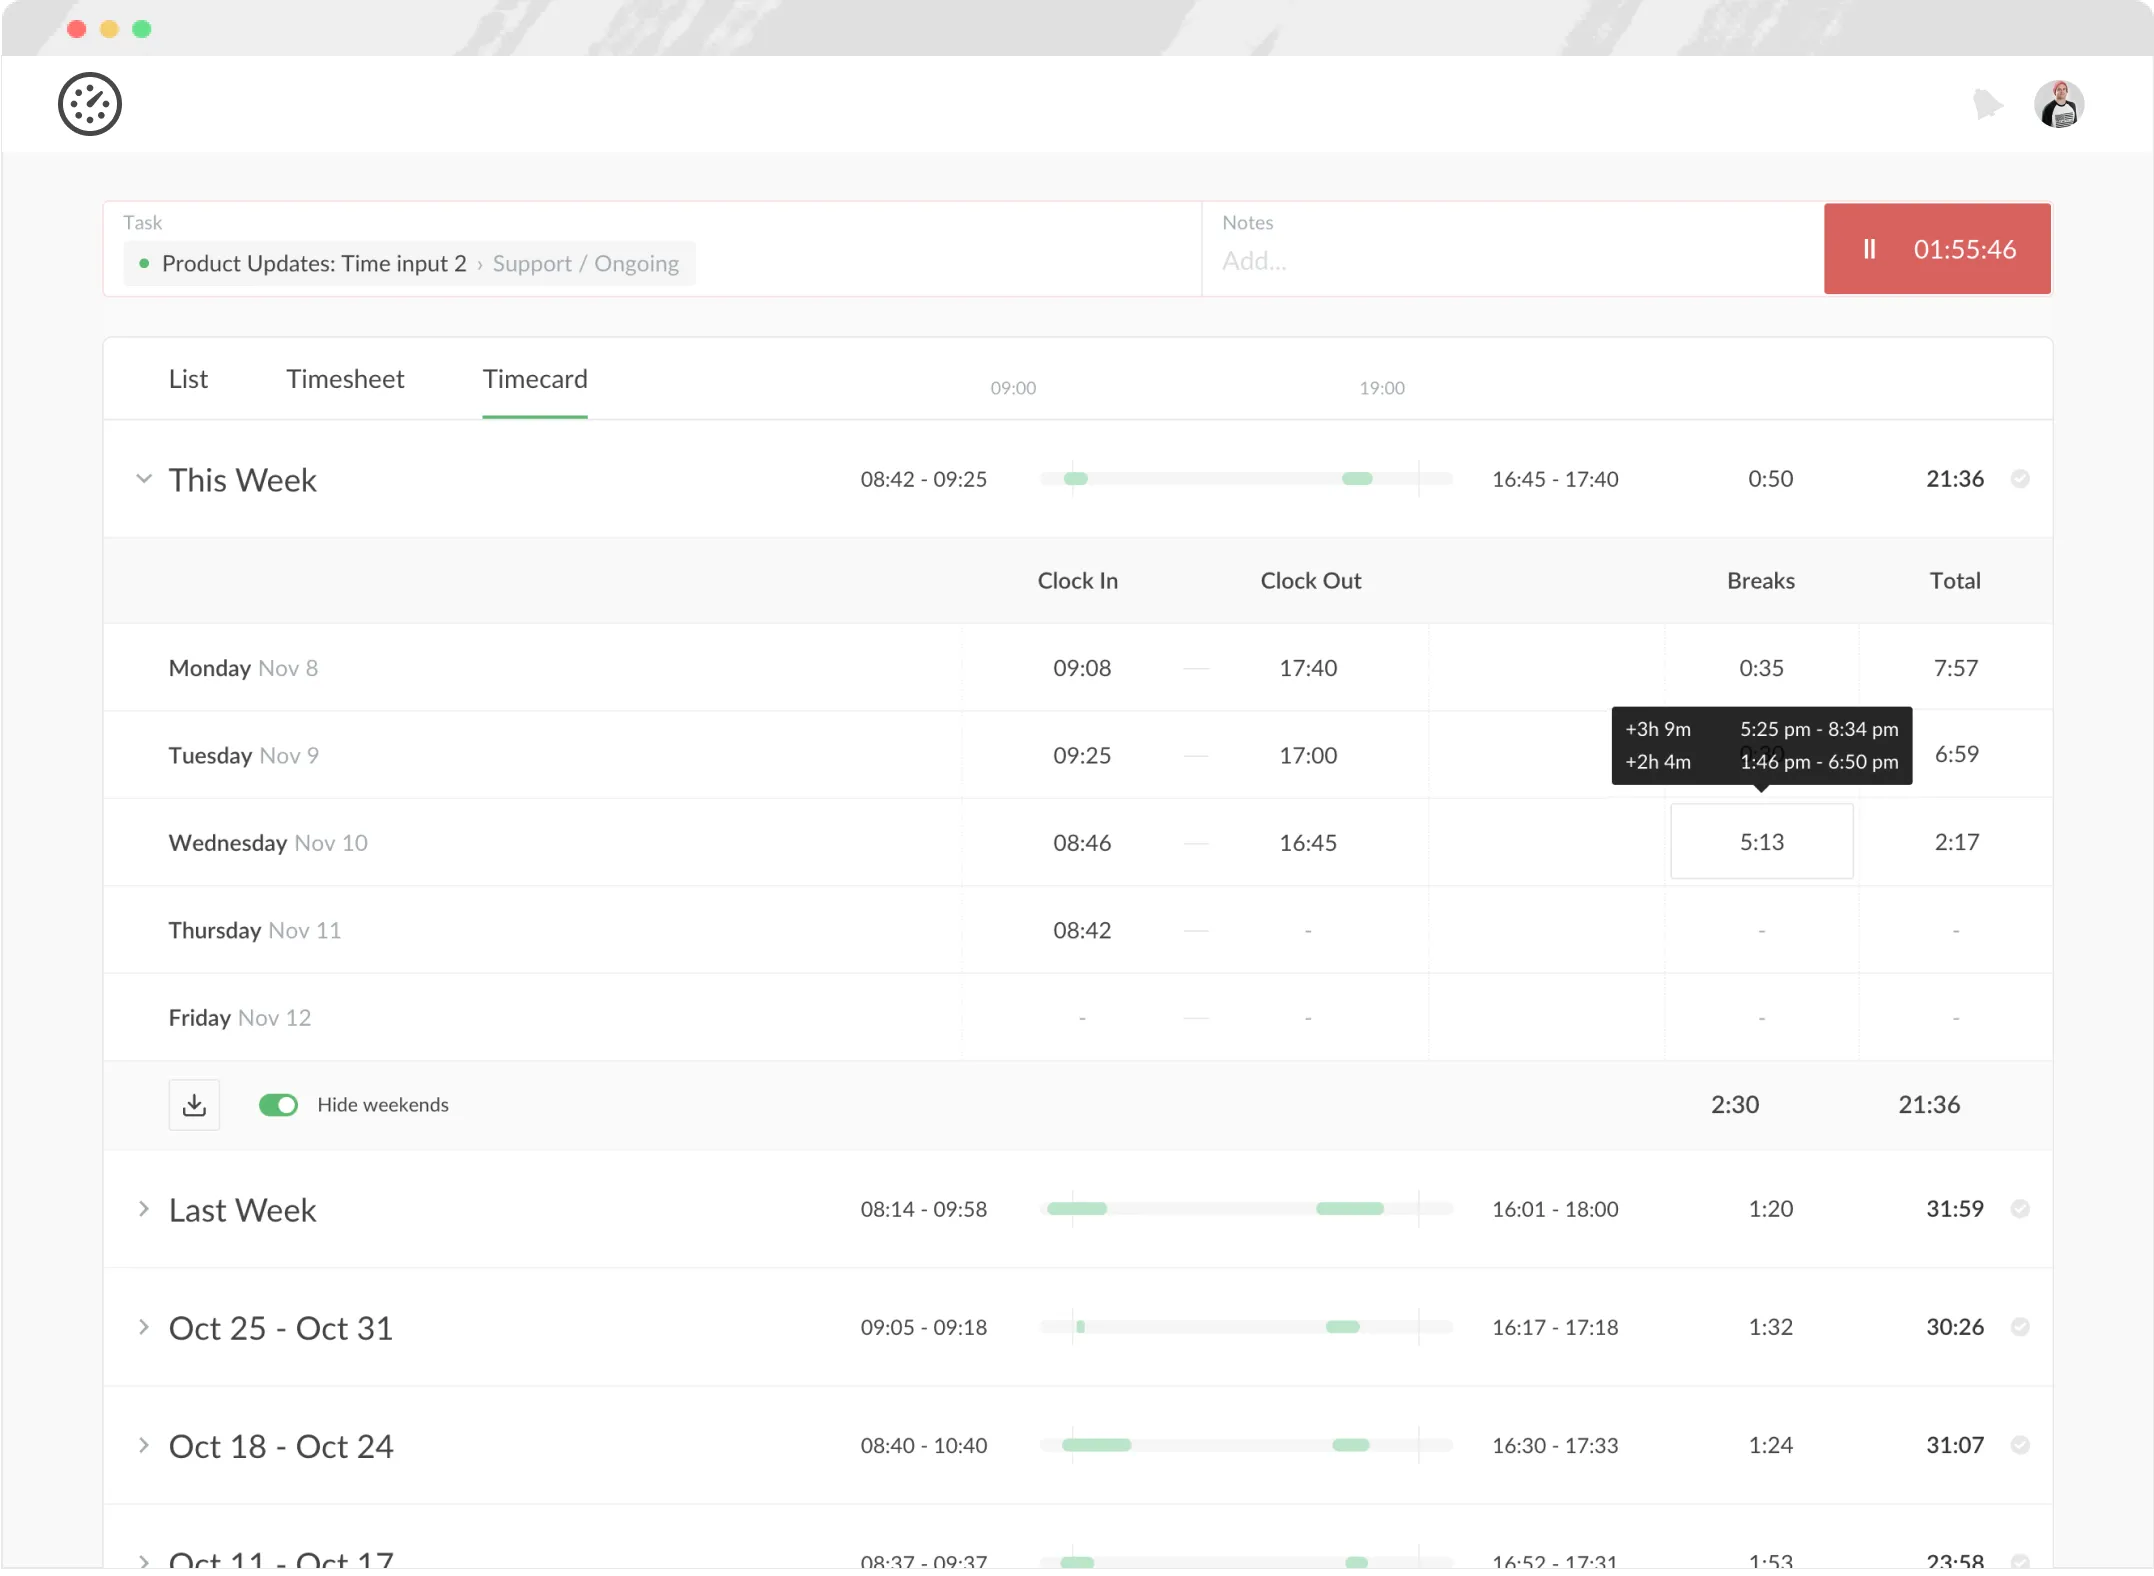The image size is (2154, 1576).
Task: Open task Product Updates: Time input 2
Action: pyautogui.click(x=314, y=263)
